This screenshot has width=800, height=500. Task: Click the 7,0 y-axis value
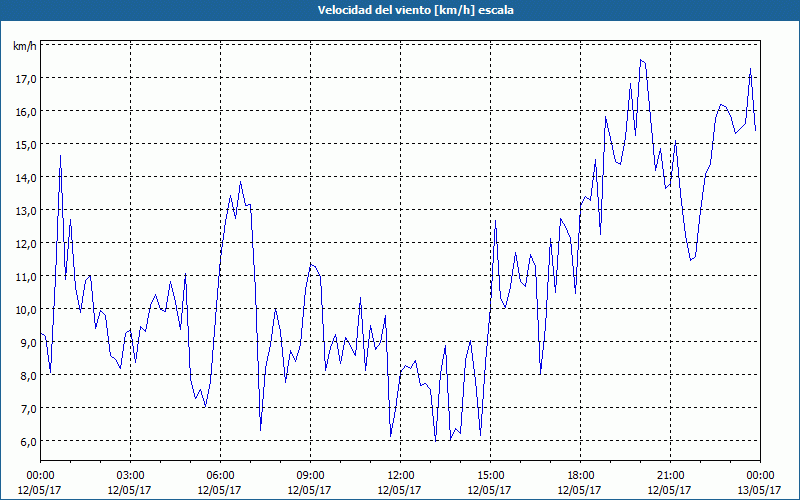29,409
